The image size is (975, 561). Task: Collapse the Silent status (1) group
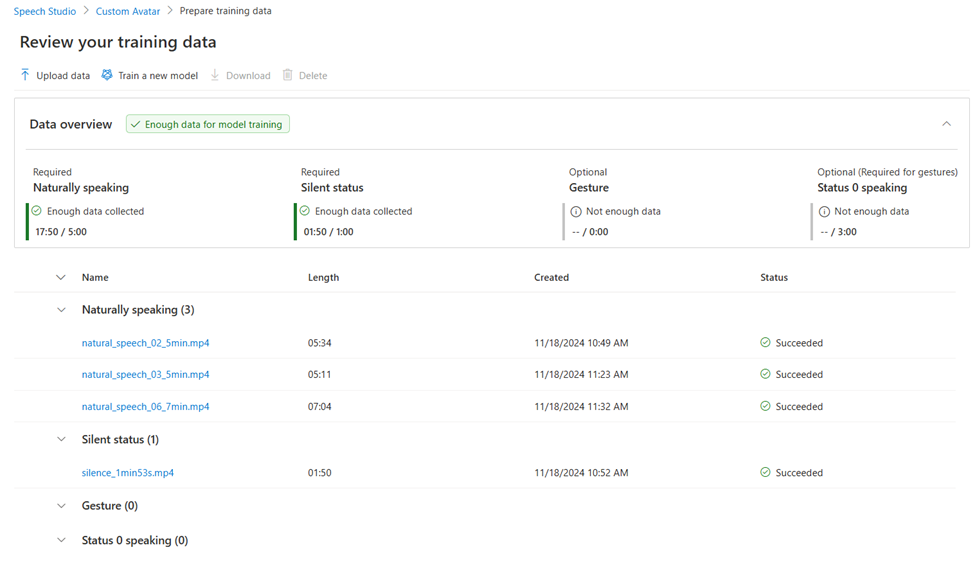[61, 440]
